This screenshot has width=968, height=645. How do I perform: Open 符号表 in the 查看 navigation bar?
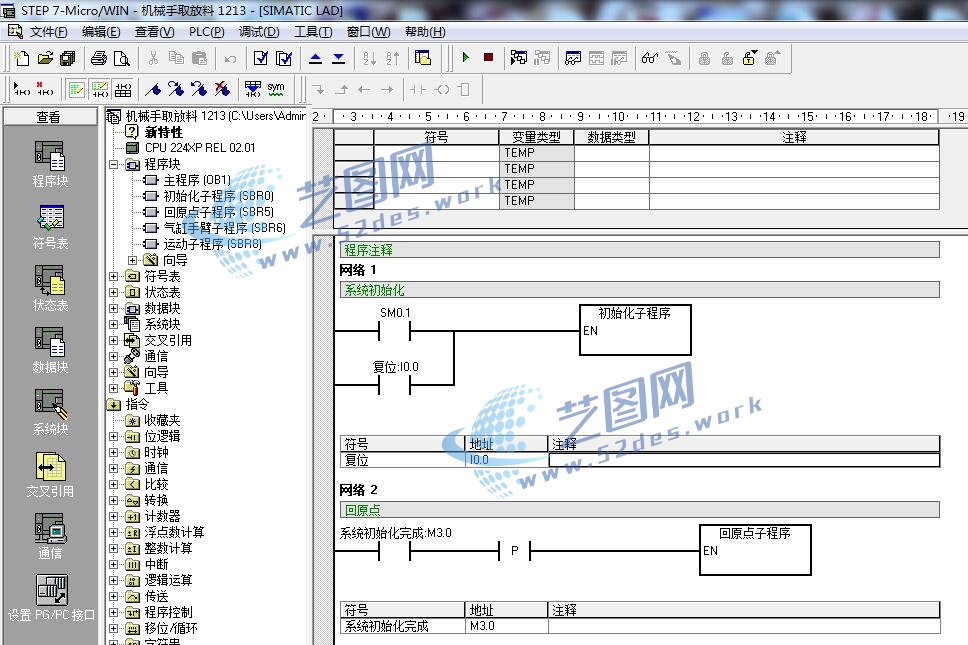coord(50,226)
